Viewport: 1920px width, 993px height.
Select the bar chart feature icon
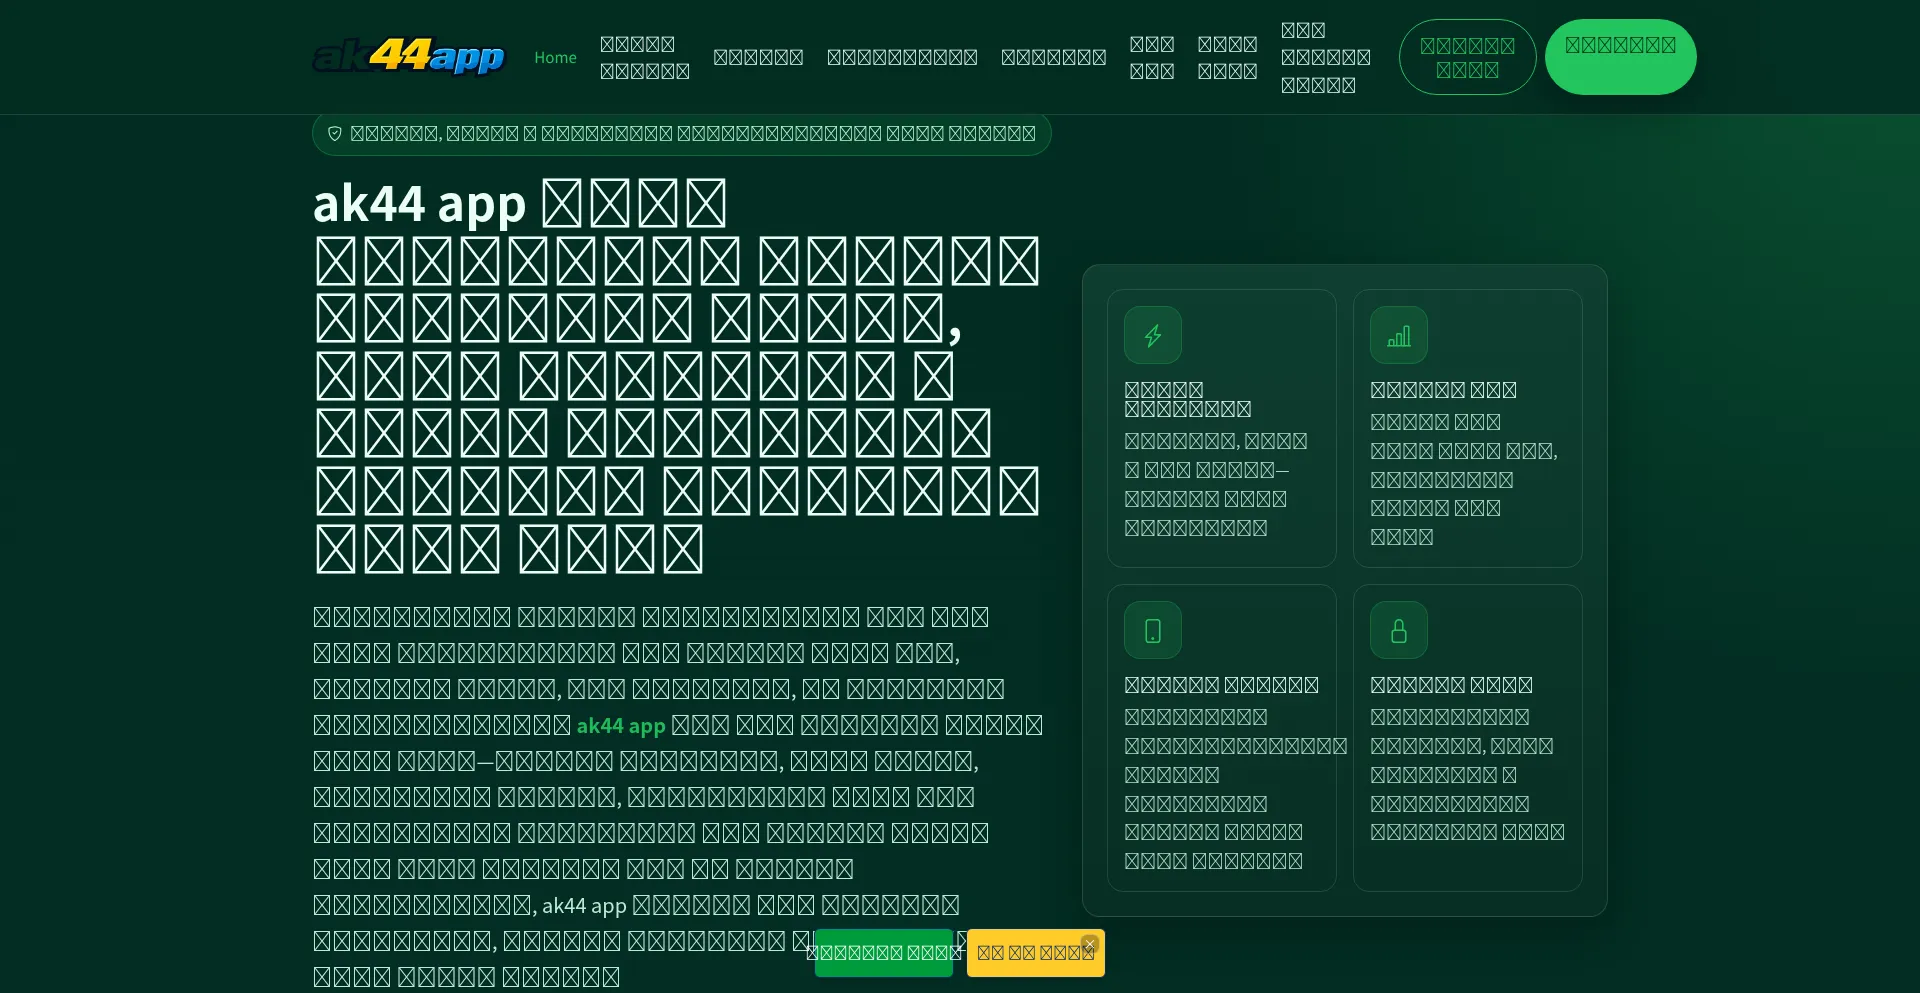coord(1399,335)
